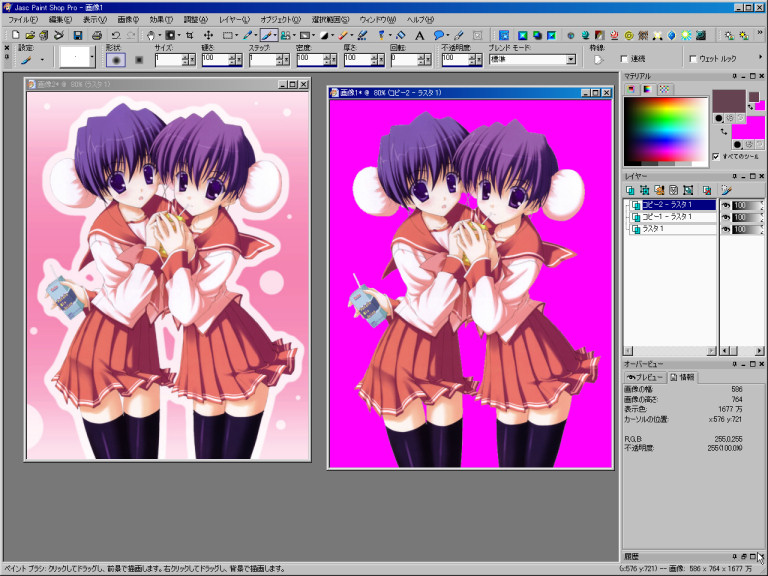Open the 選択範囲(S) menu
Viewport: 768px width, 576px height.
click(x=330, y=20)
